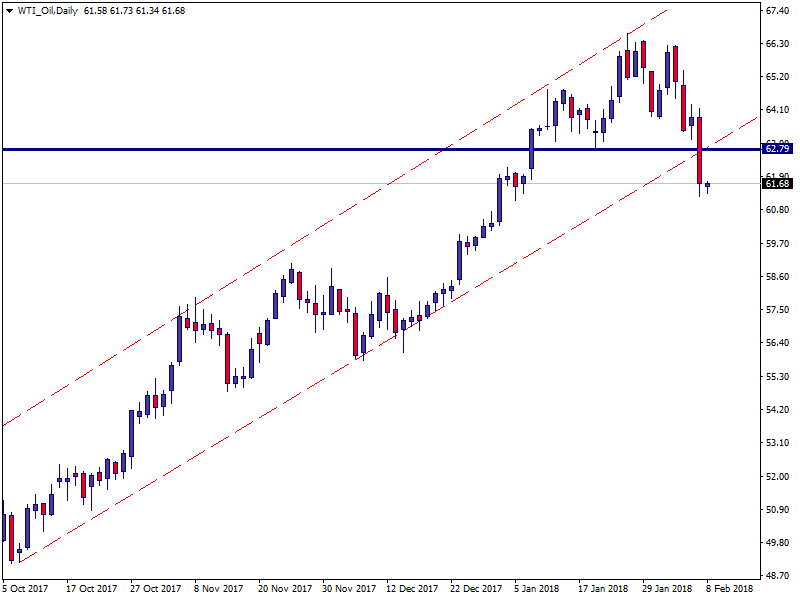Click the 5 Jan 2018 date label
Viewport: 800px width, 600px height.
pyautogui.click(x=537, y=589)
